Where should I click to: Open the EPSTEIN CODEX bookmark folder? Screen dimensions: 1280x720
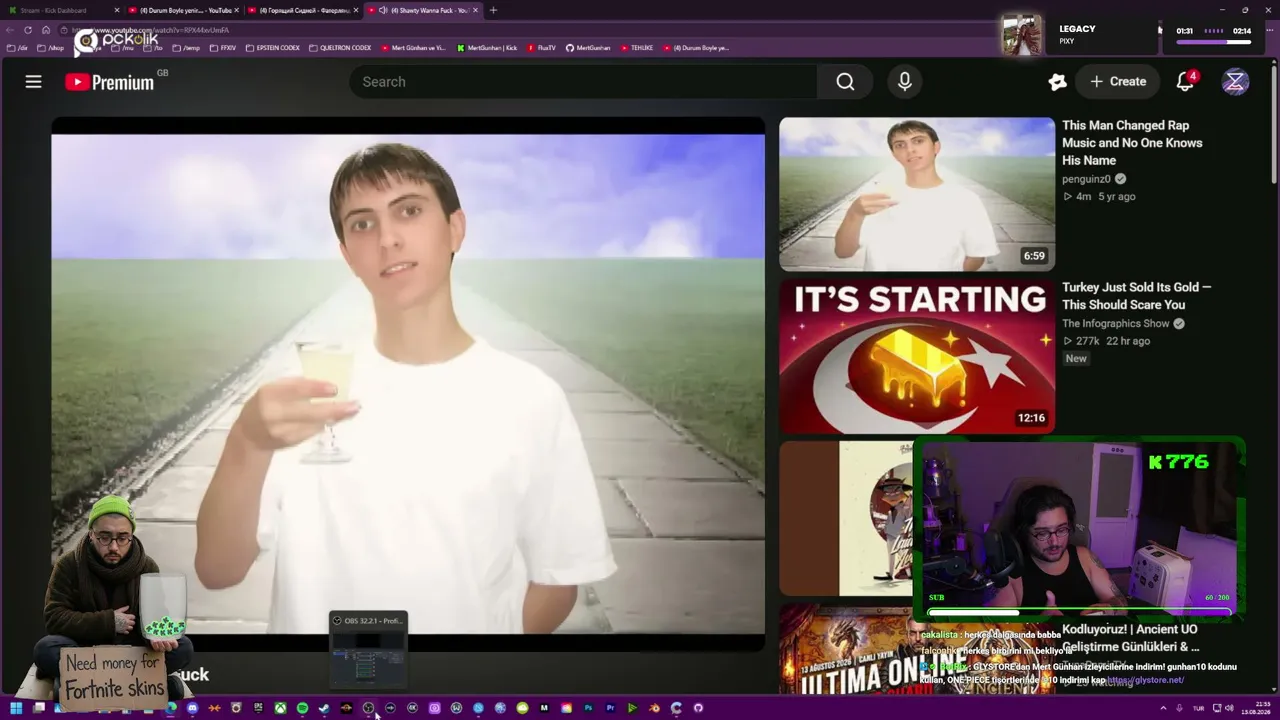click(272, 48)
